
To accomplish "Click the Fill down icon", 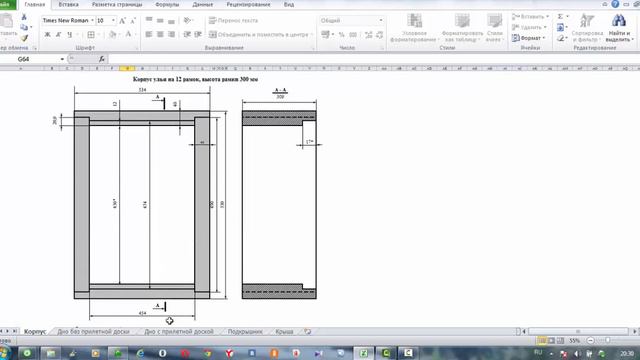I will [x=560, y=27].
